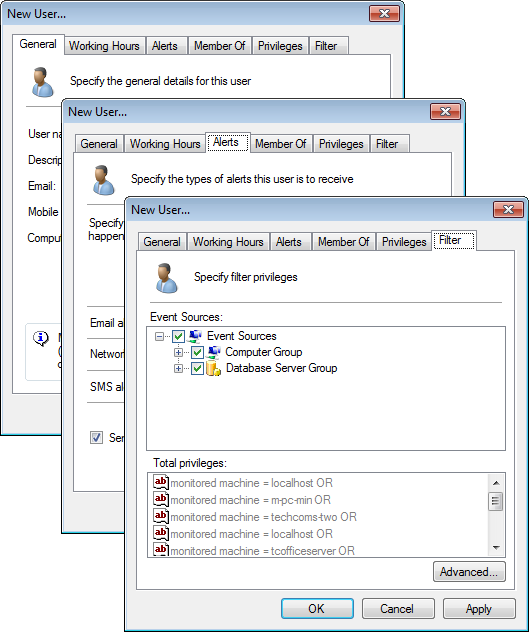Uncheck the Computer Group checkbox

197,352
